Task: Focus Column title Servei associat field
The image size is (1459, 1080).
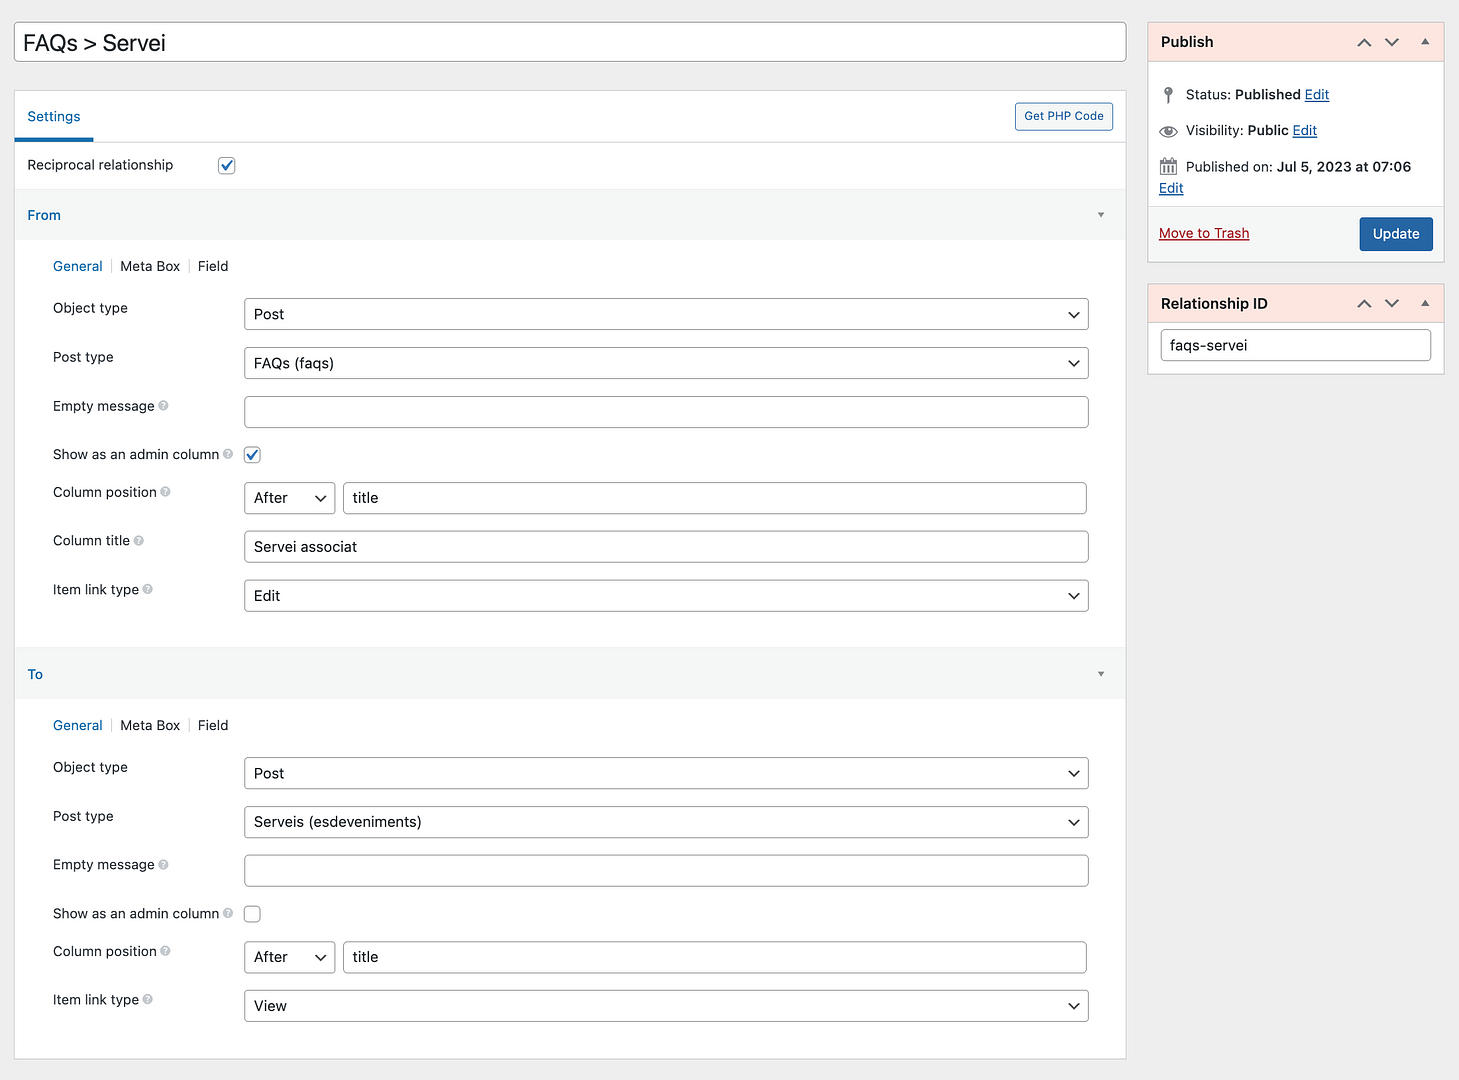Action: [x=666, y=547]
